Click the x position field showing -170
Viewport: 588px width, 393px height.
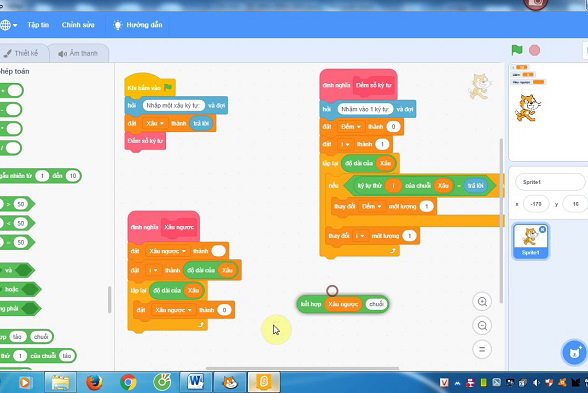tap(536, 204)
